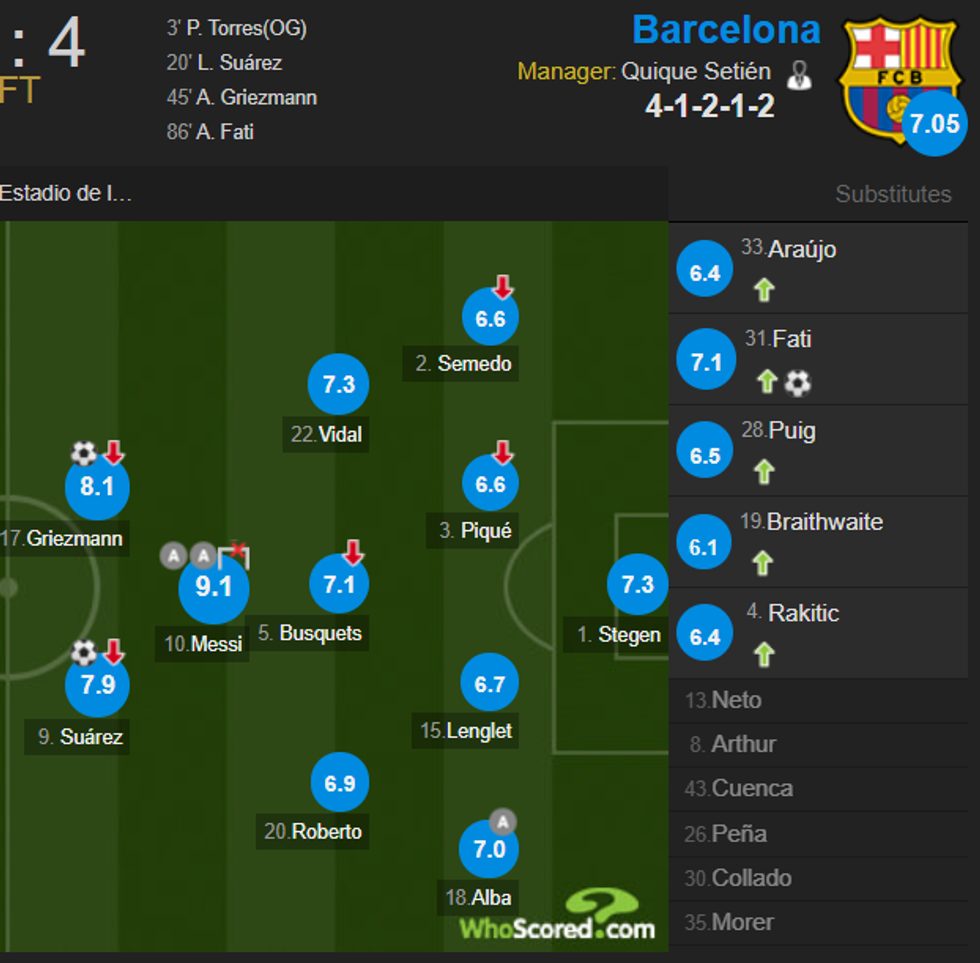
Task: Click Stegen's 7.3 goalkeeper rating
Action: click(637, 584)
